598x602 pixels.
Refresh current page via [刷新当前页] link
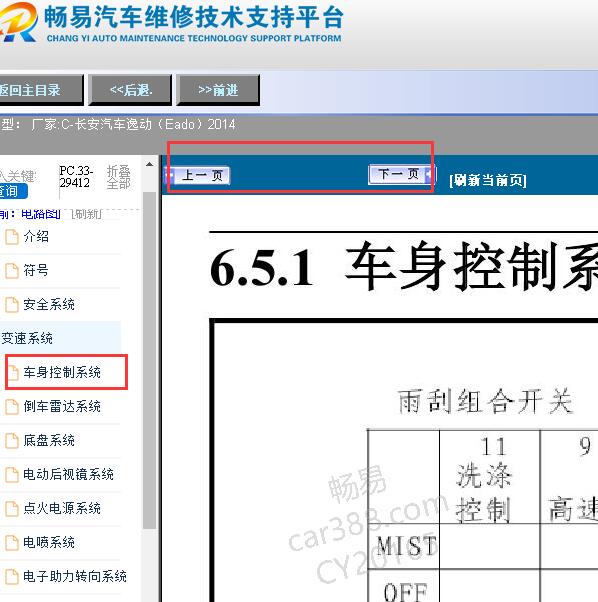pyautogui.click(x=488, y=180)
